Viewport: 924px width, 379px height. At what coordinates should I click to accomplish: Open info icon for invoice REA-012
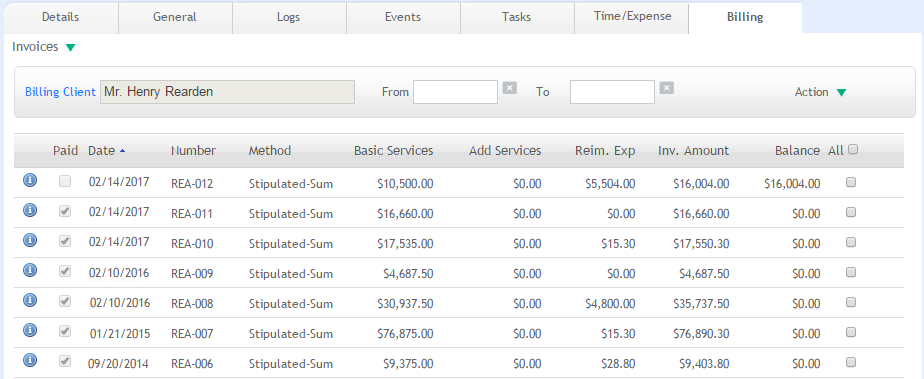(x=30, y=180)
